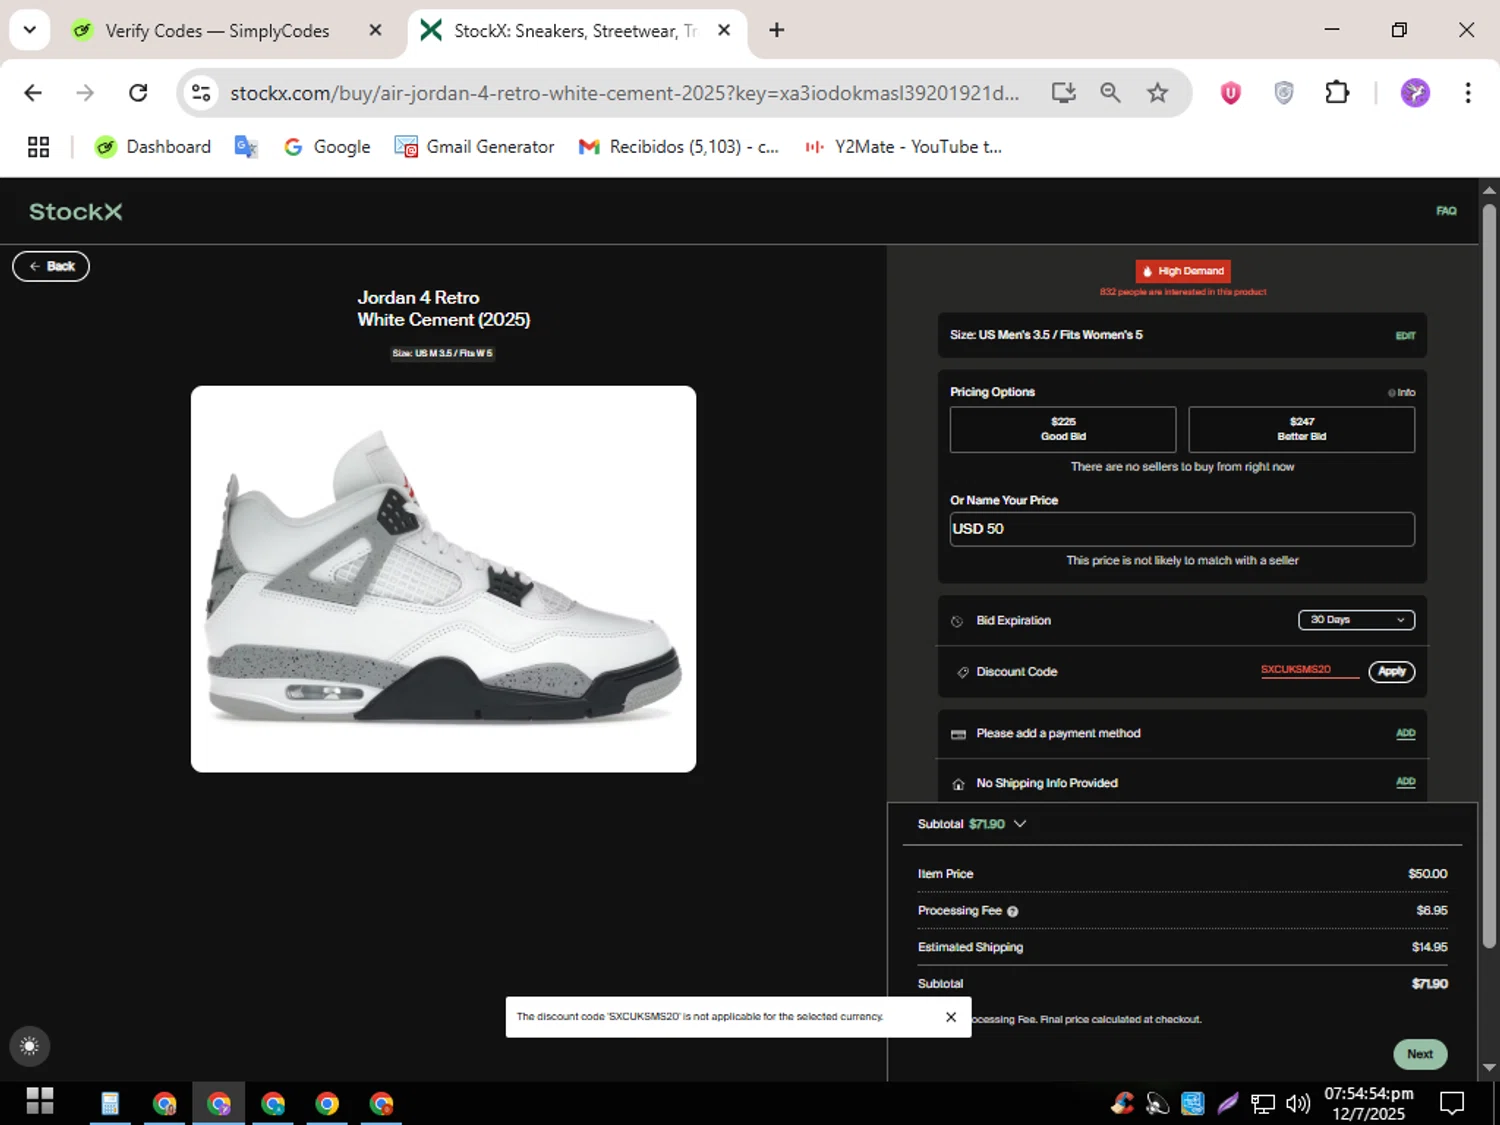Open the Windows notification center
The image size is (1500, 1125).
[1452, 1103]
